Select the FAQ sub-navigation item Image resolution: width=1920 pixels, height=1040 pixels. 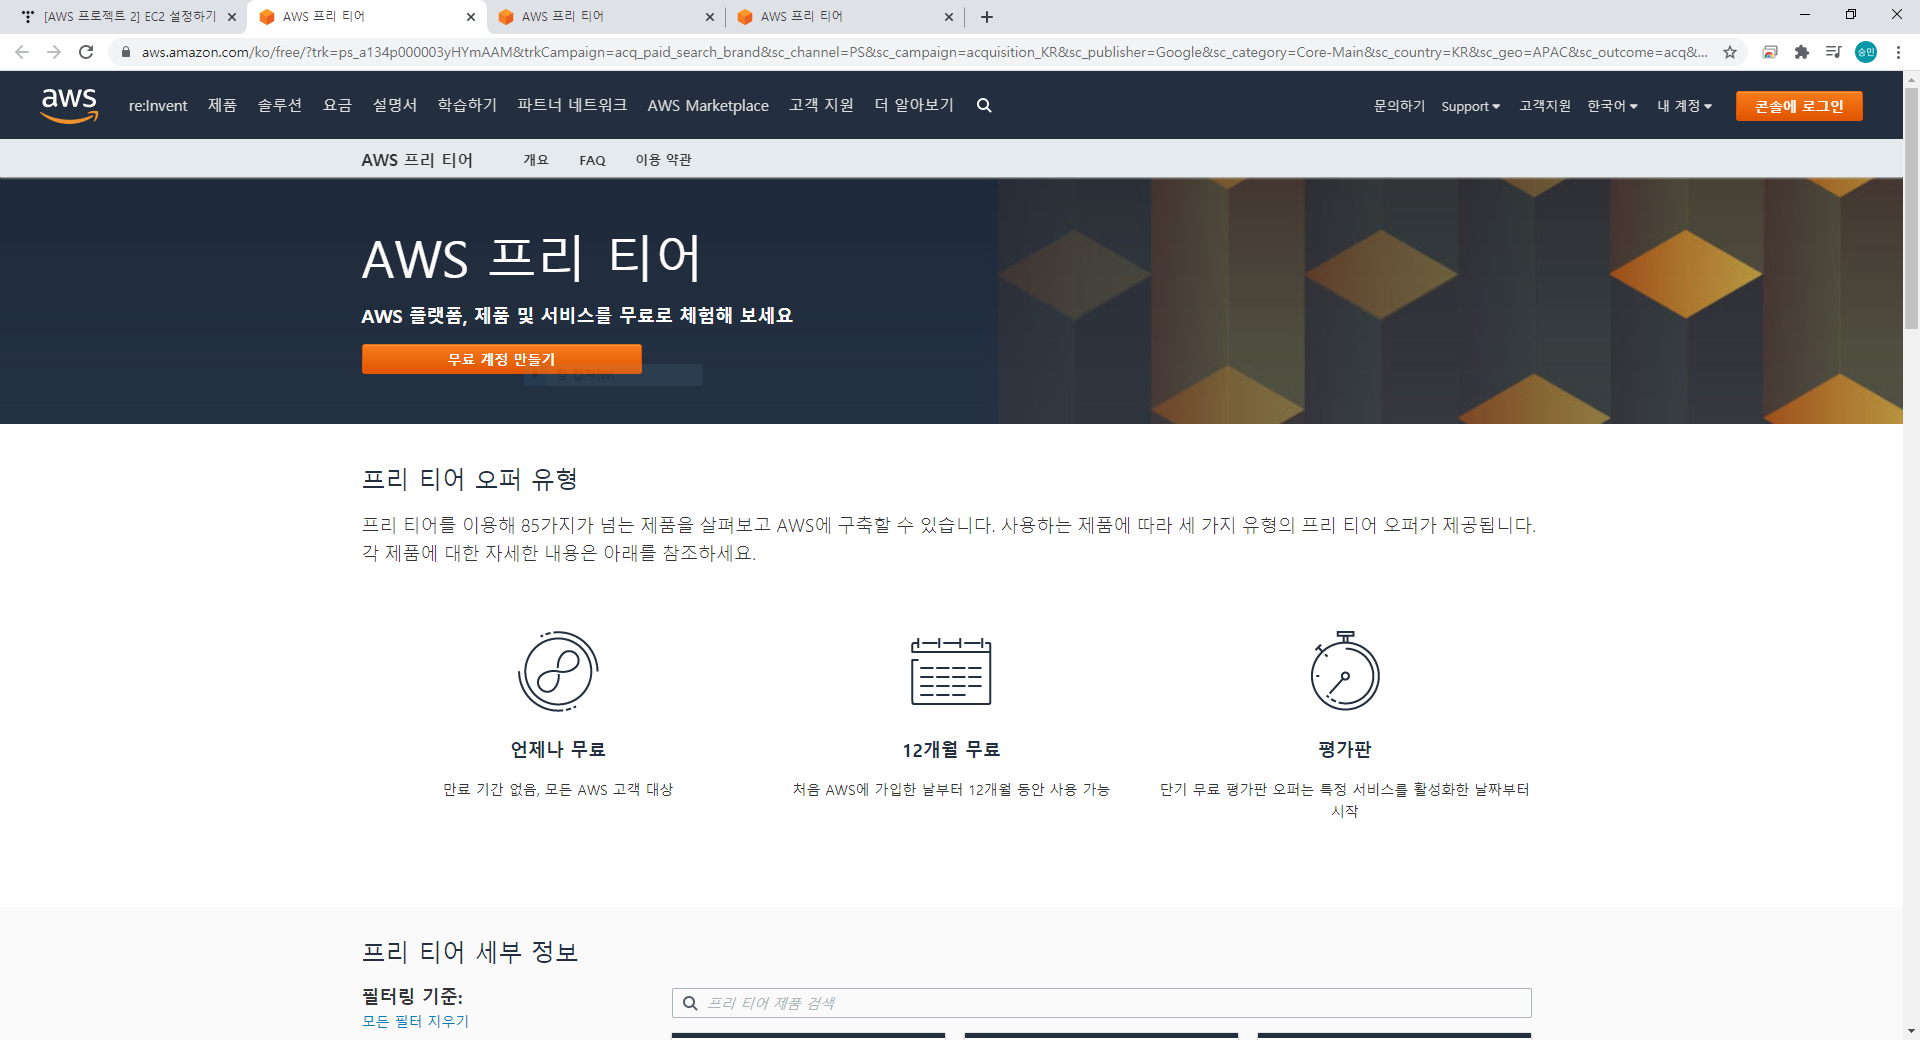pos(592,160)
